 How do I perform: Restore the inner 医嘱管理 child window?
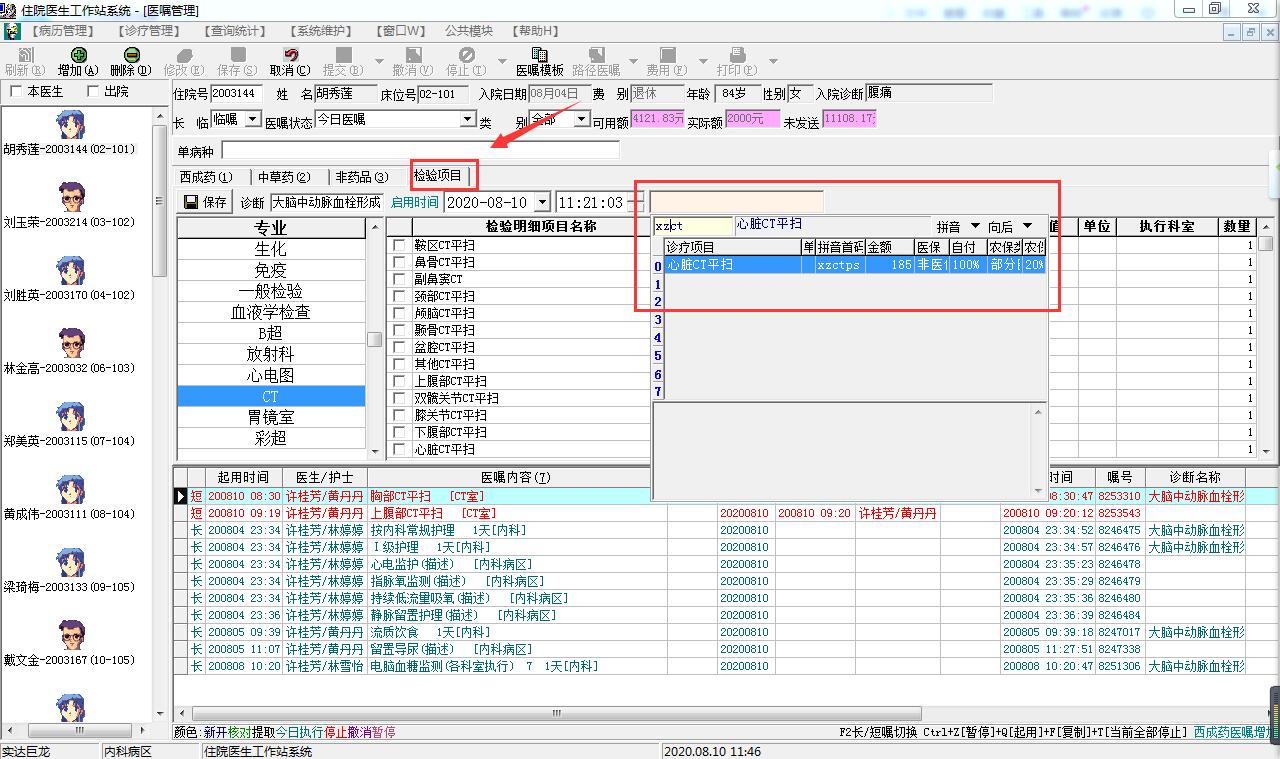[1251, 32]
